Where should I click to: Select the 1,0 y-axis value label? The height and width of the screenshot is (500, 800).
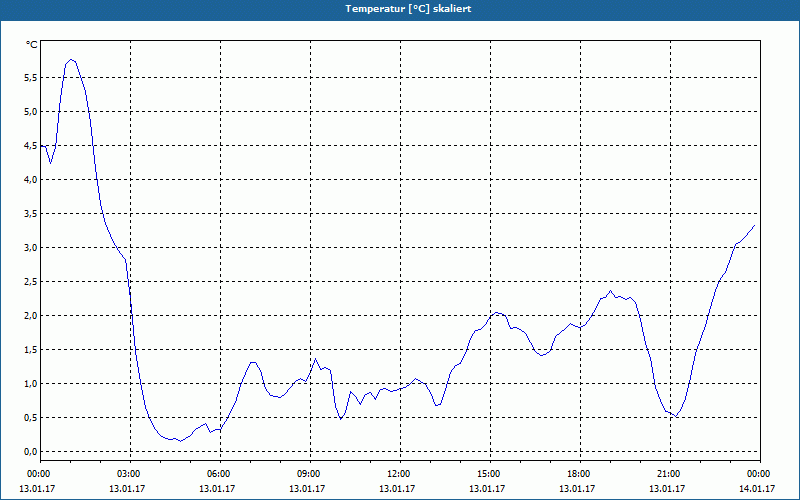[x=30, y=384]
